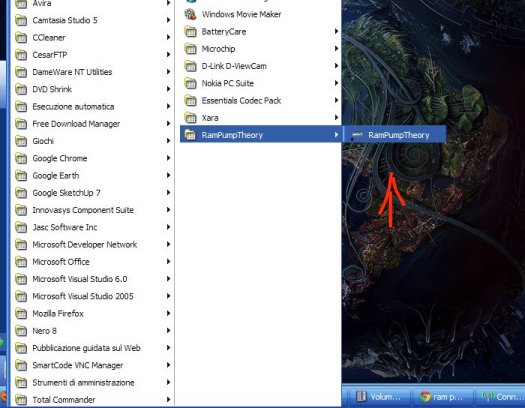The image size is (525, 408).
Task: Launch RamPumpTheory from the flyout submenu
Action: (394, 135)
